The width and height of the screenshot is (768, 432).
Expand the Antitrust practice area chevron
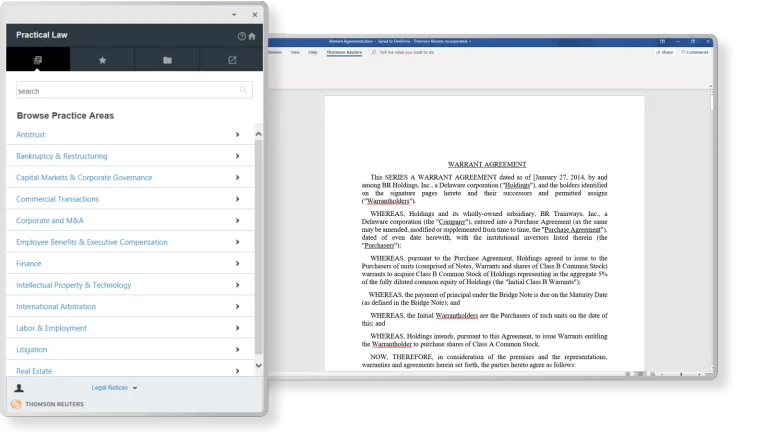pyautogui.click(x=237, y=134)
